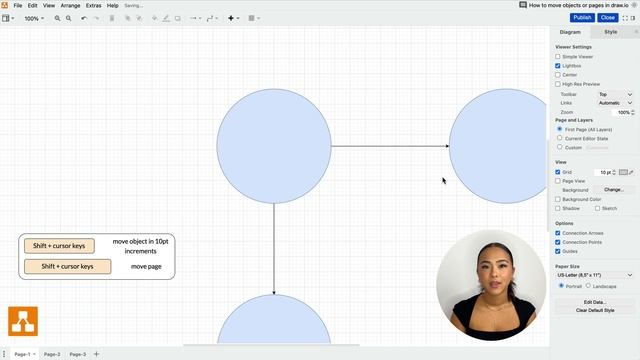Image resolution: width=640 pixels, height=360 pixels.
Task: Click the delete trash icon
Action: coord(112,18)
